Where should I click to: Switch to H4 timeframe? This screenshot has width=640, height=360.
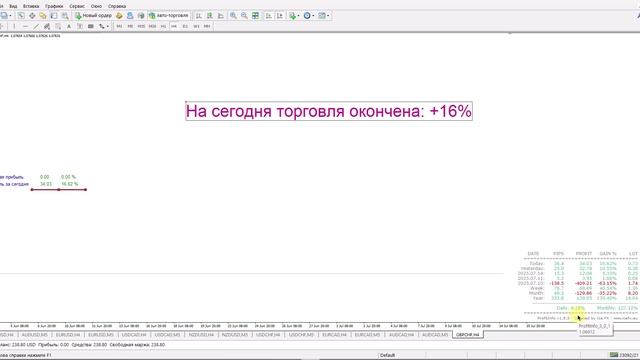click(x=174, y=26)
